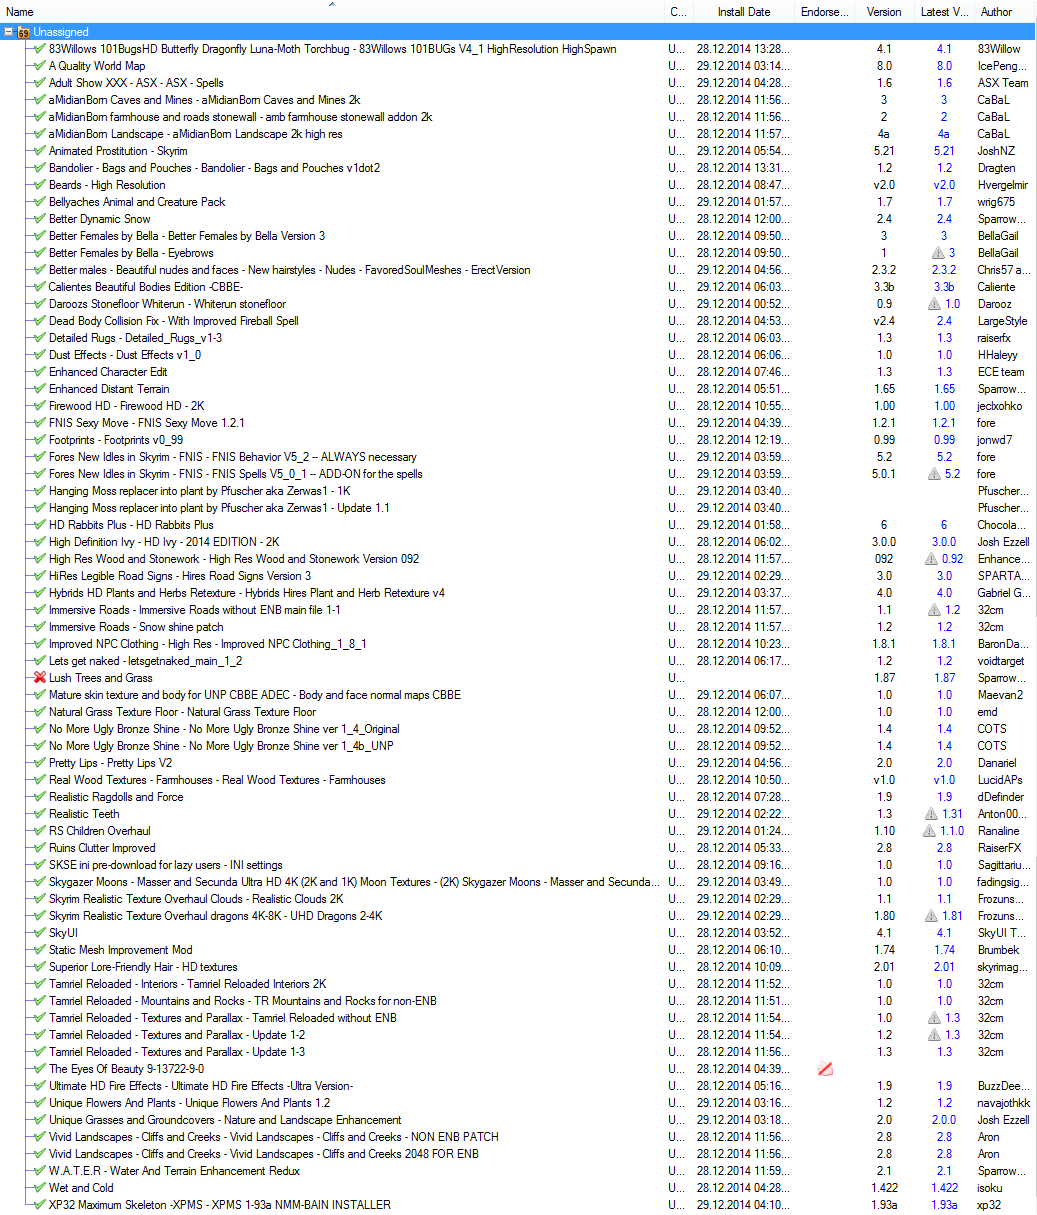Click update warning icon for RS Children Overhaul
This screenshot has height=1215, width=1037.
coord(929,831)
